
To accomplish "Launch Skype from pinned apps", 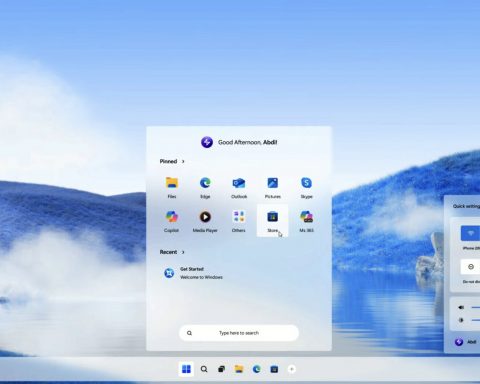I will [x=306, y=187].
